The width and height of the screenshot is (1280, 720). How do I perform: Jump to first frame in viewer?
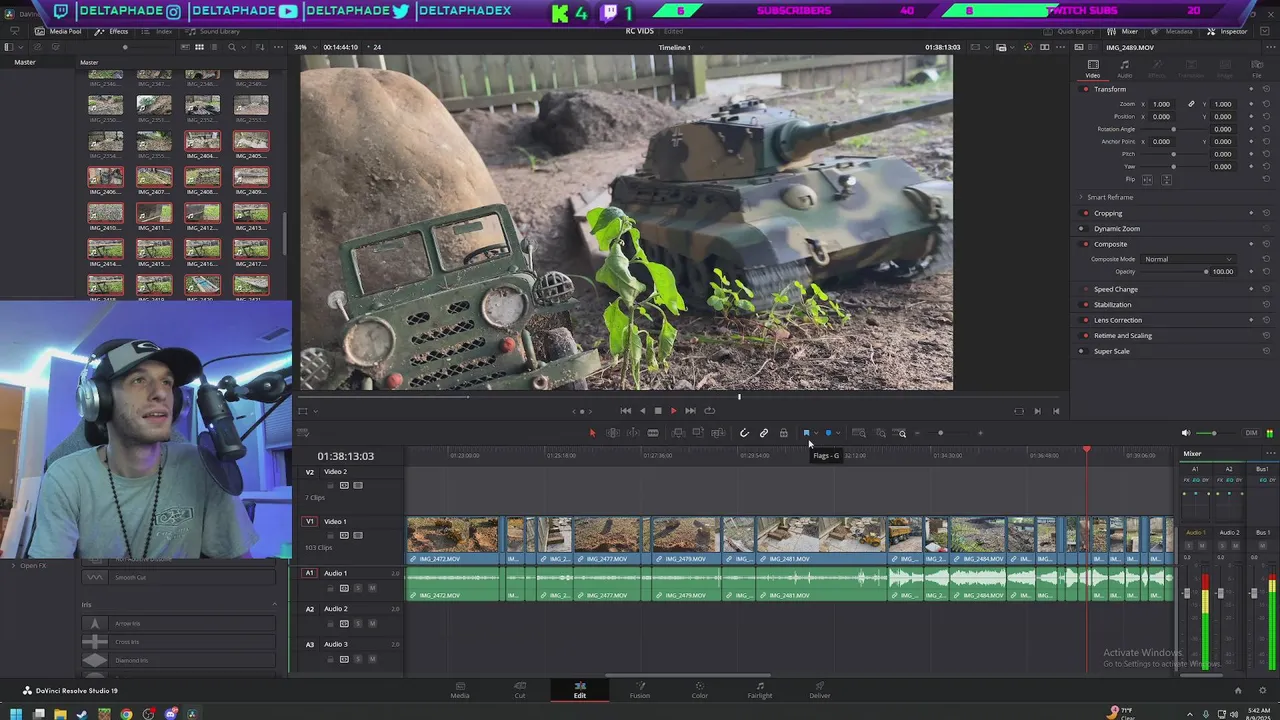tap(626, 411)
